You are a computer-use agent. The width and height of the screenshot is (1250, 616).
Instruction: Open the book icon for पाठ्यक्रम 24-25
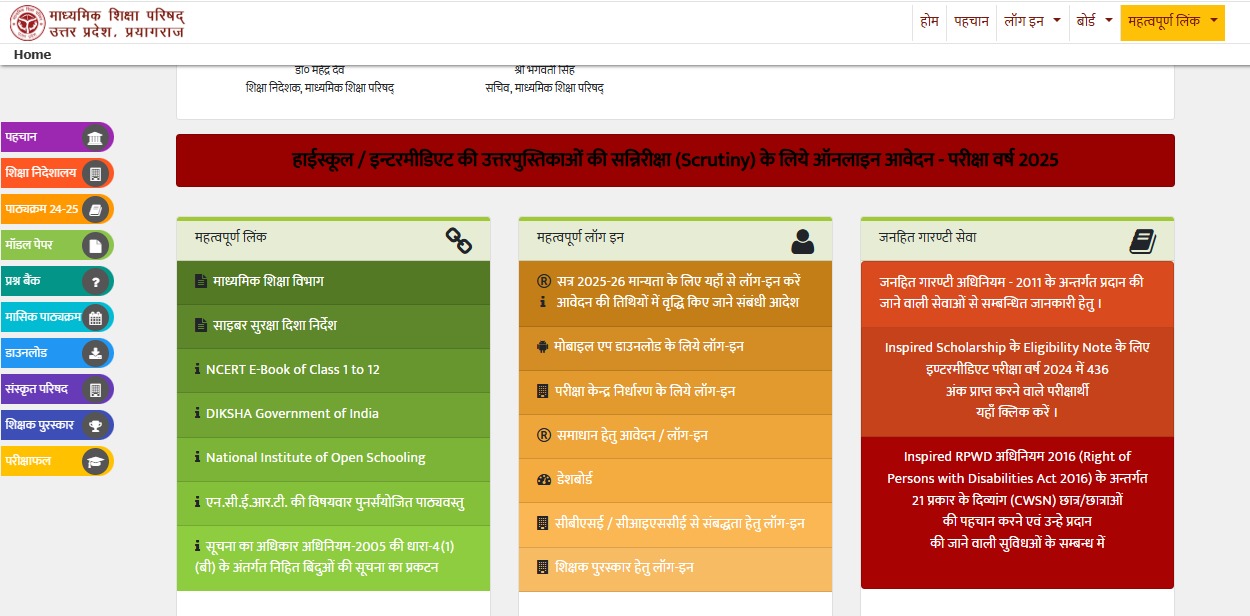coord(95,210)
